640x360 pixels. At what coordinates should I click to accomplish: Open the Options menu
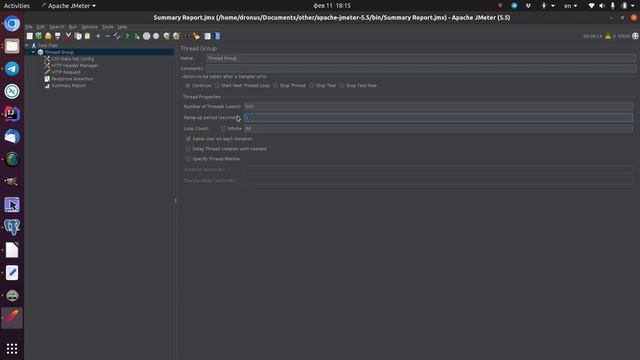point(89,27)
